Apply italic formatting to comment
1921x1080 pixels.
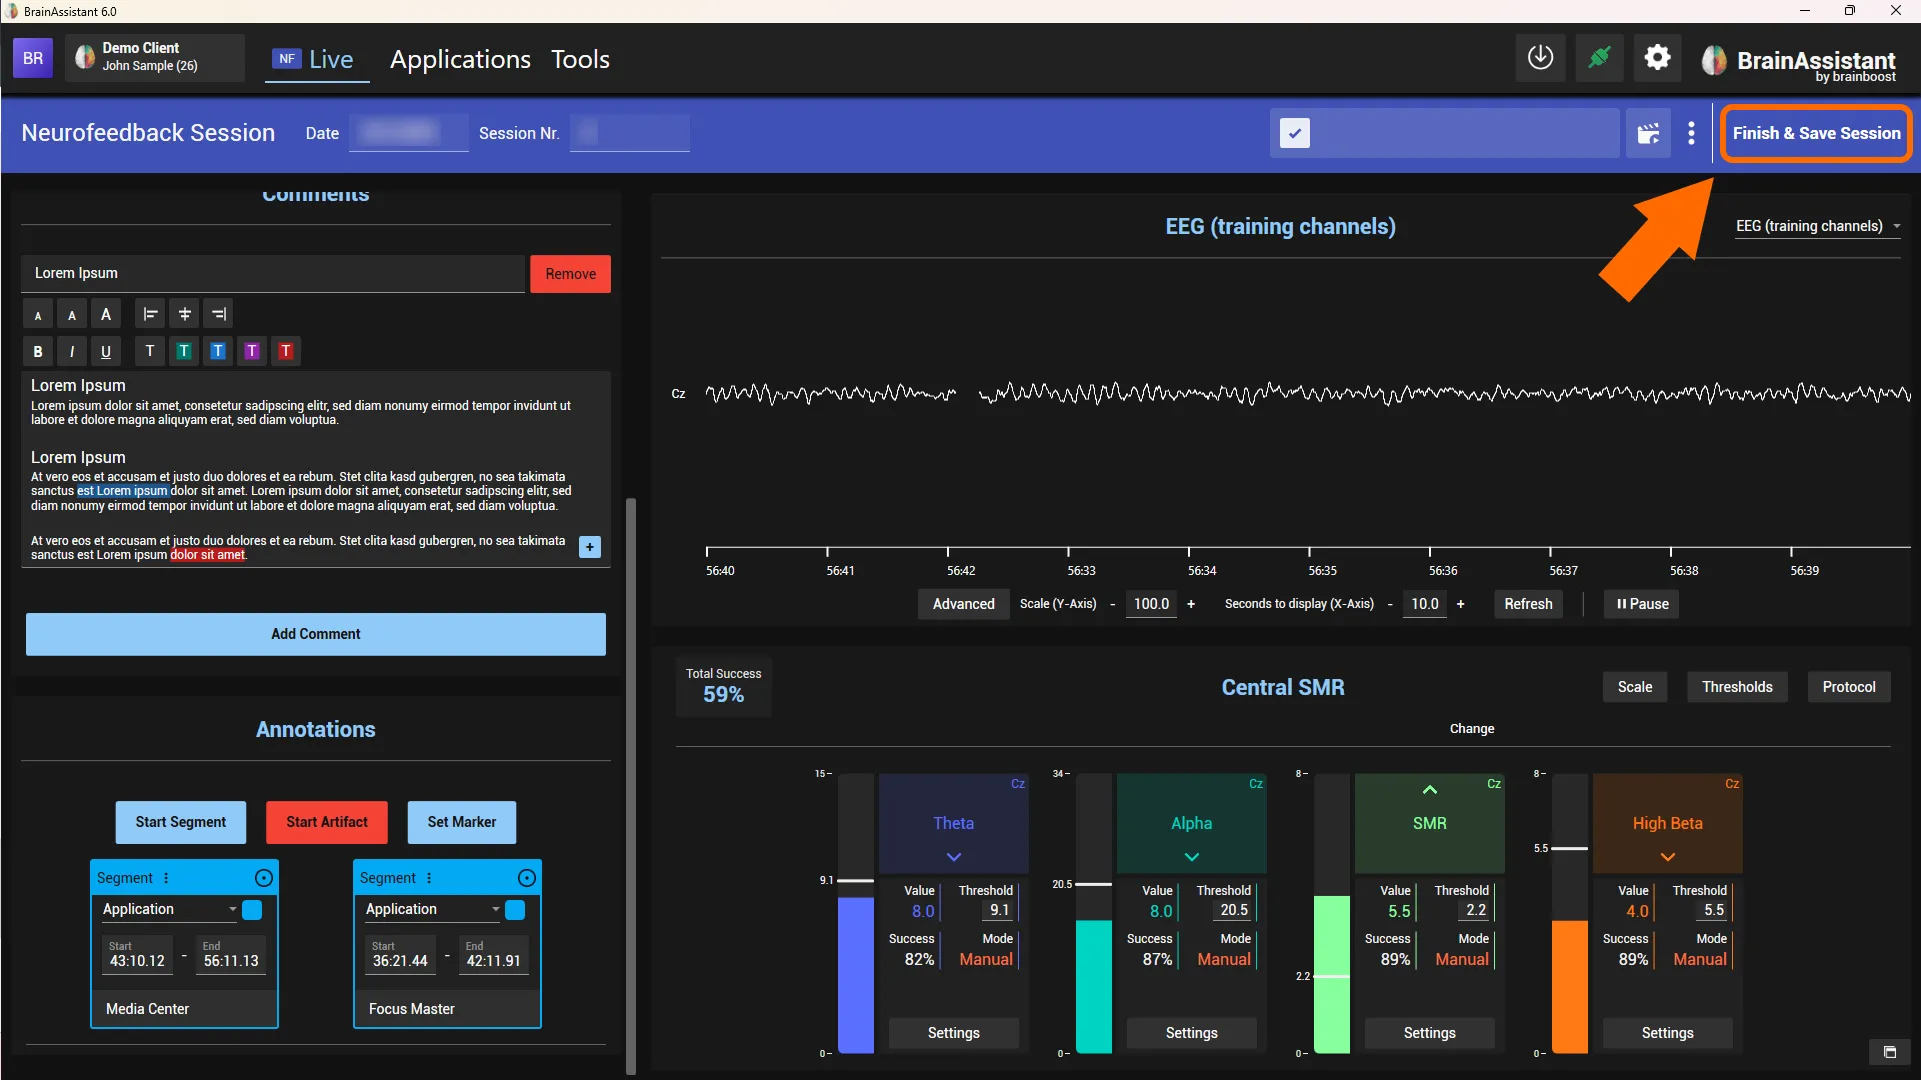pos(72,351)
